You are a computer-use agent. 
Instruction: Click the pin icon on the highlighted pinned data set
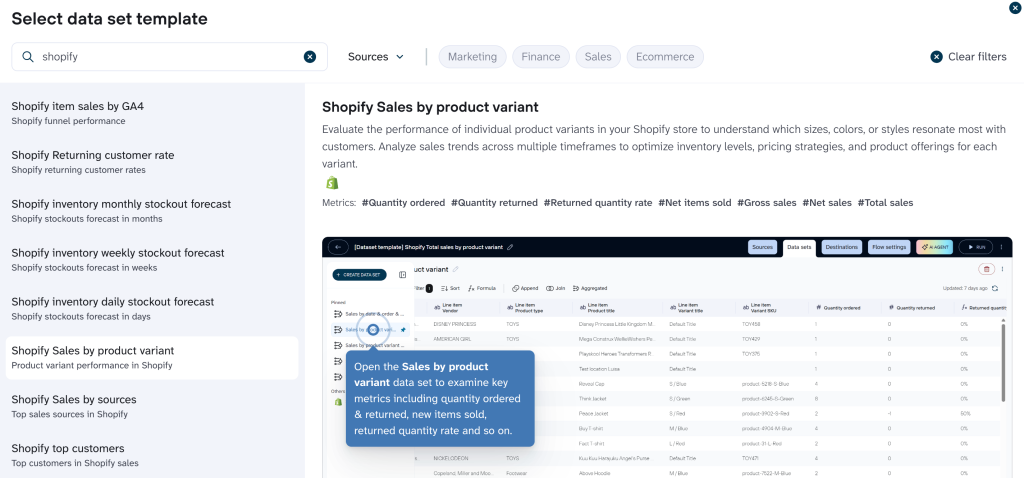tap(403, 330)
